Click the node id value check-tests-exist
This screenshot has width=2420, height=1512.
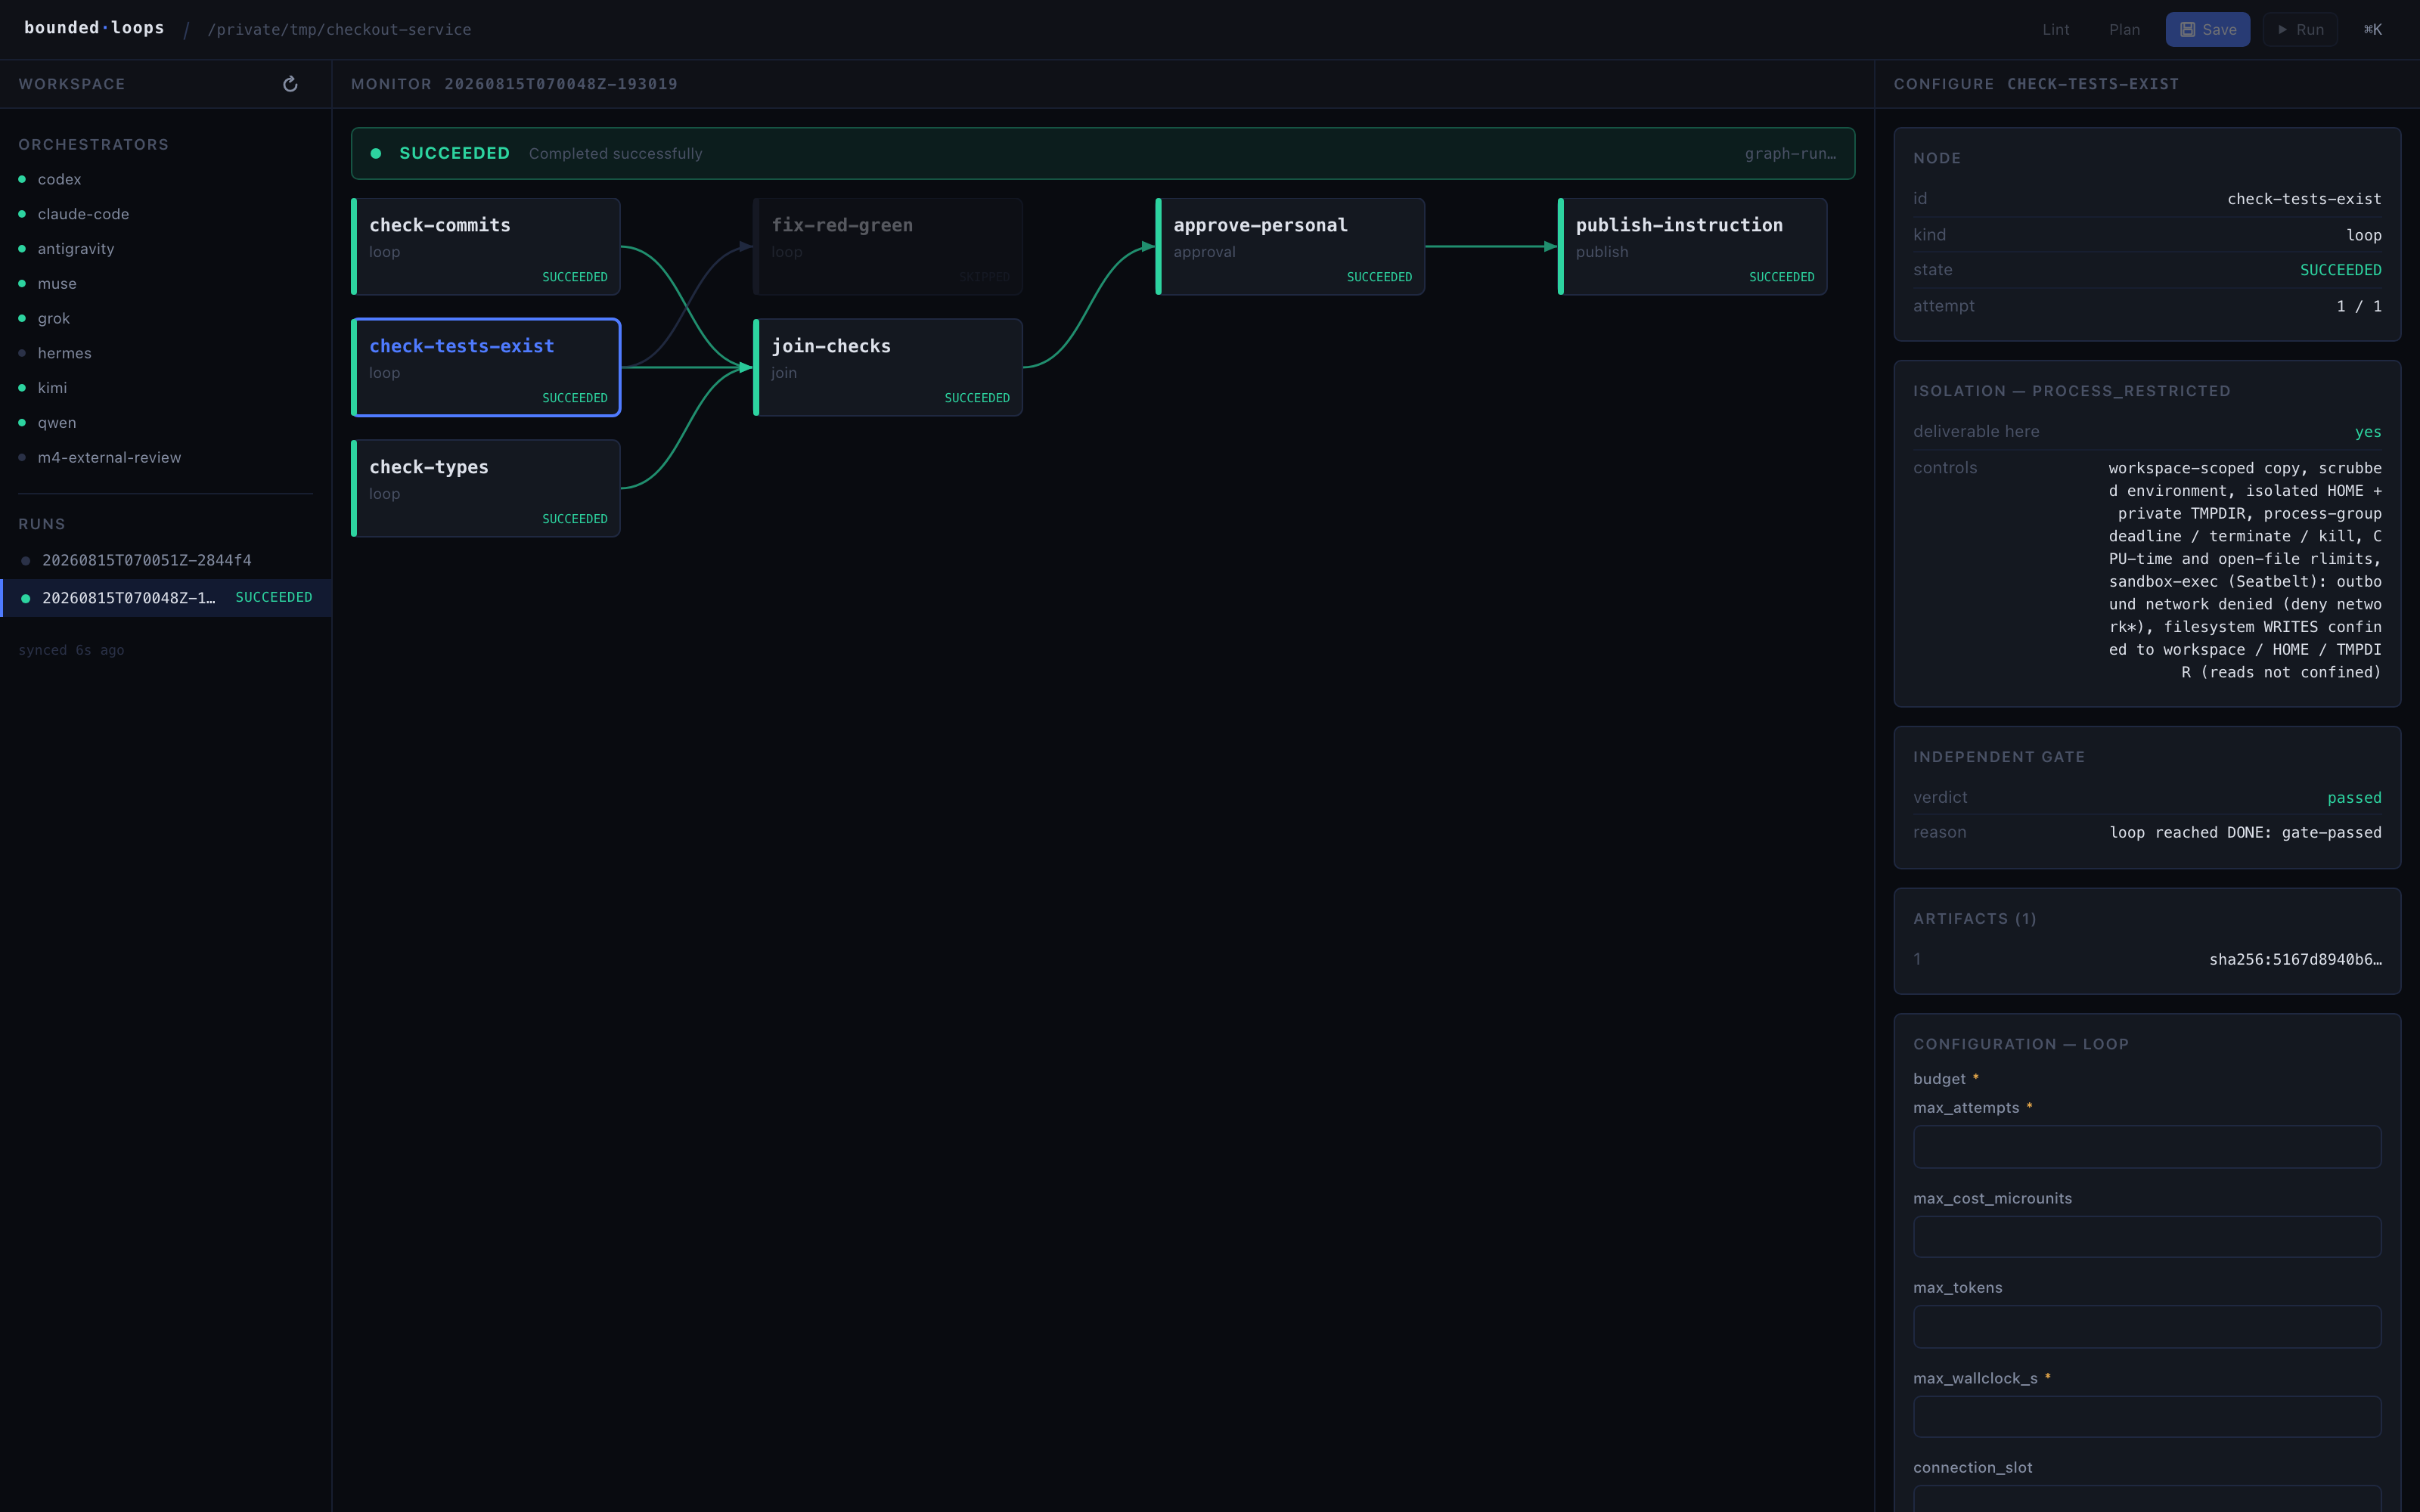click(2304, 199)
